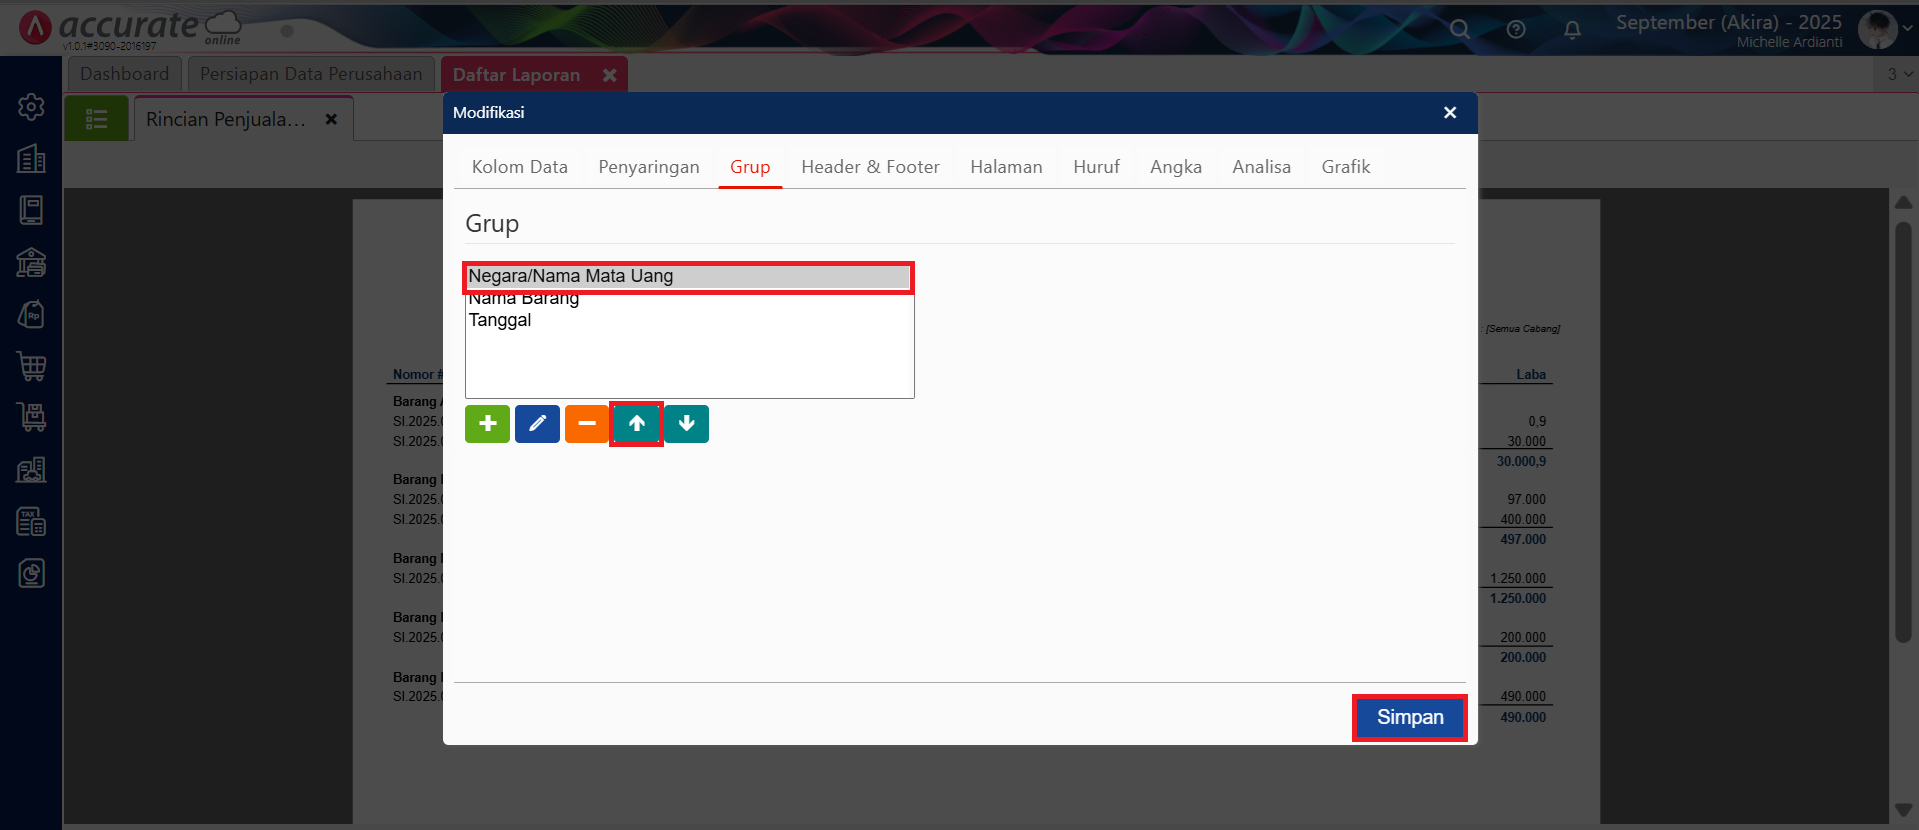Switch to the Kolom Data tab
1919x830 pixels.
point(519,167)
